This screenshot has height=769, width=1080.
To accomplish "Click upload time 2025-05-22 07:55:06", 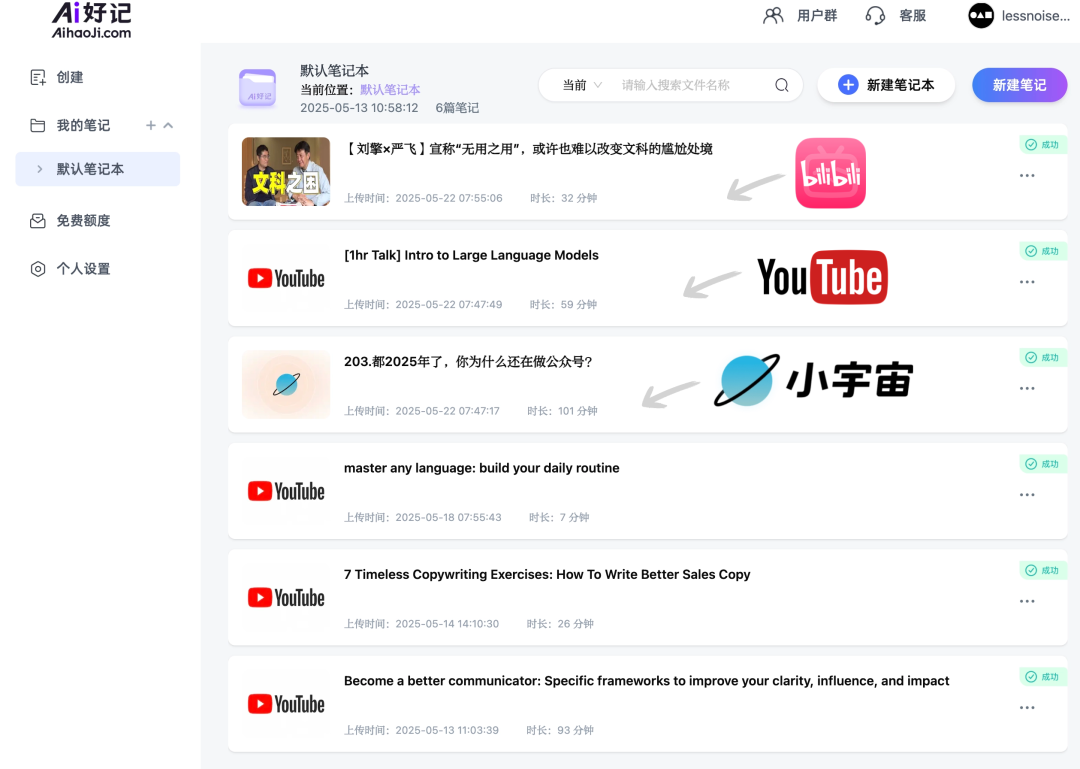I will [423, 198].
